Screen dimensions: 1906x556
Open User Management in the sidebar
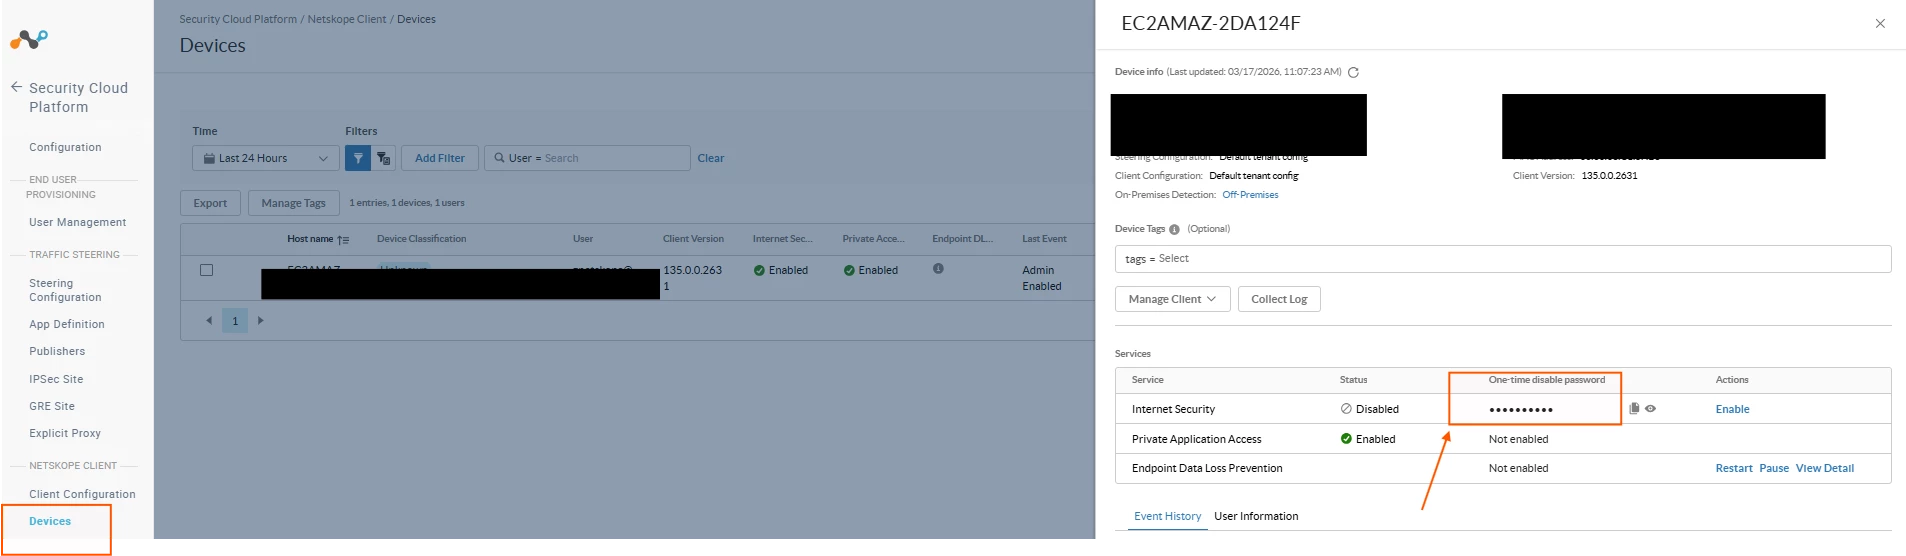coord(77,222)
